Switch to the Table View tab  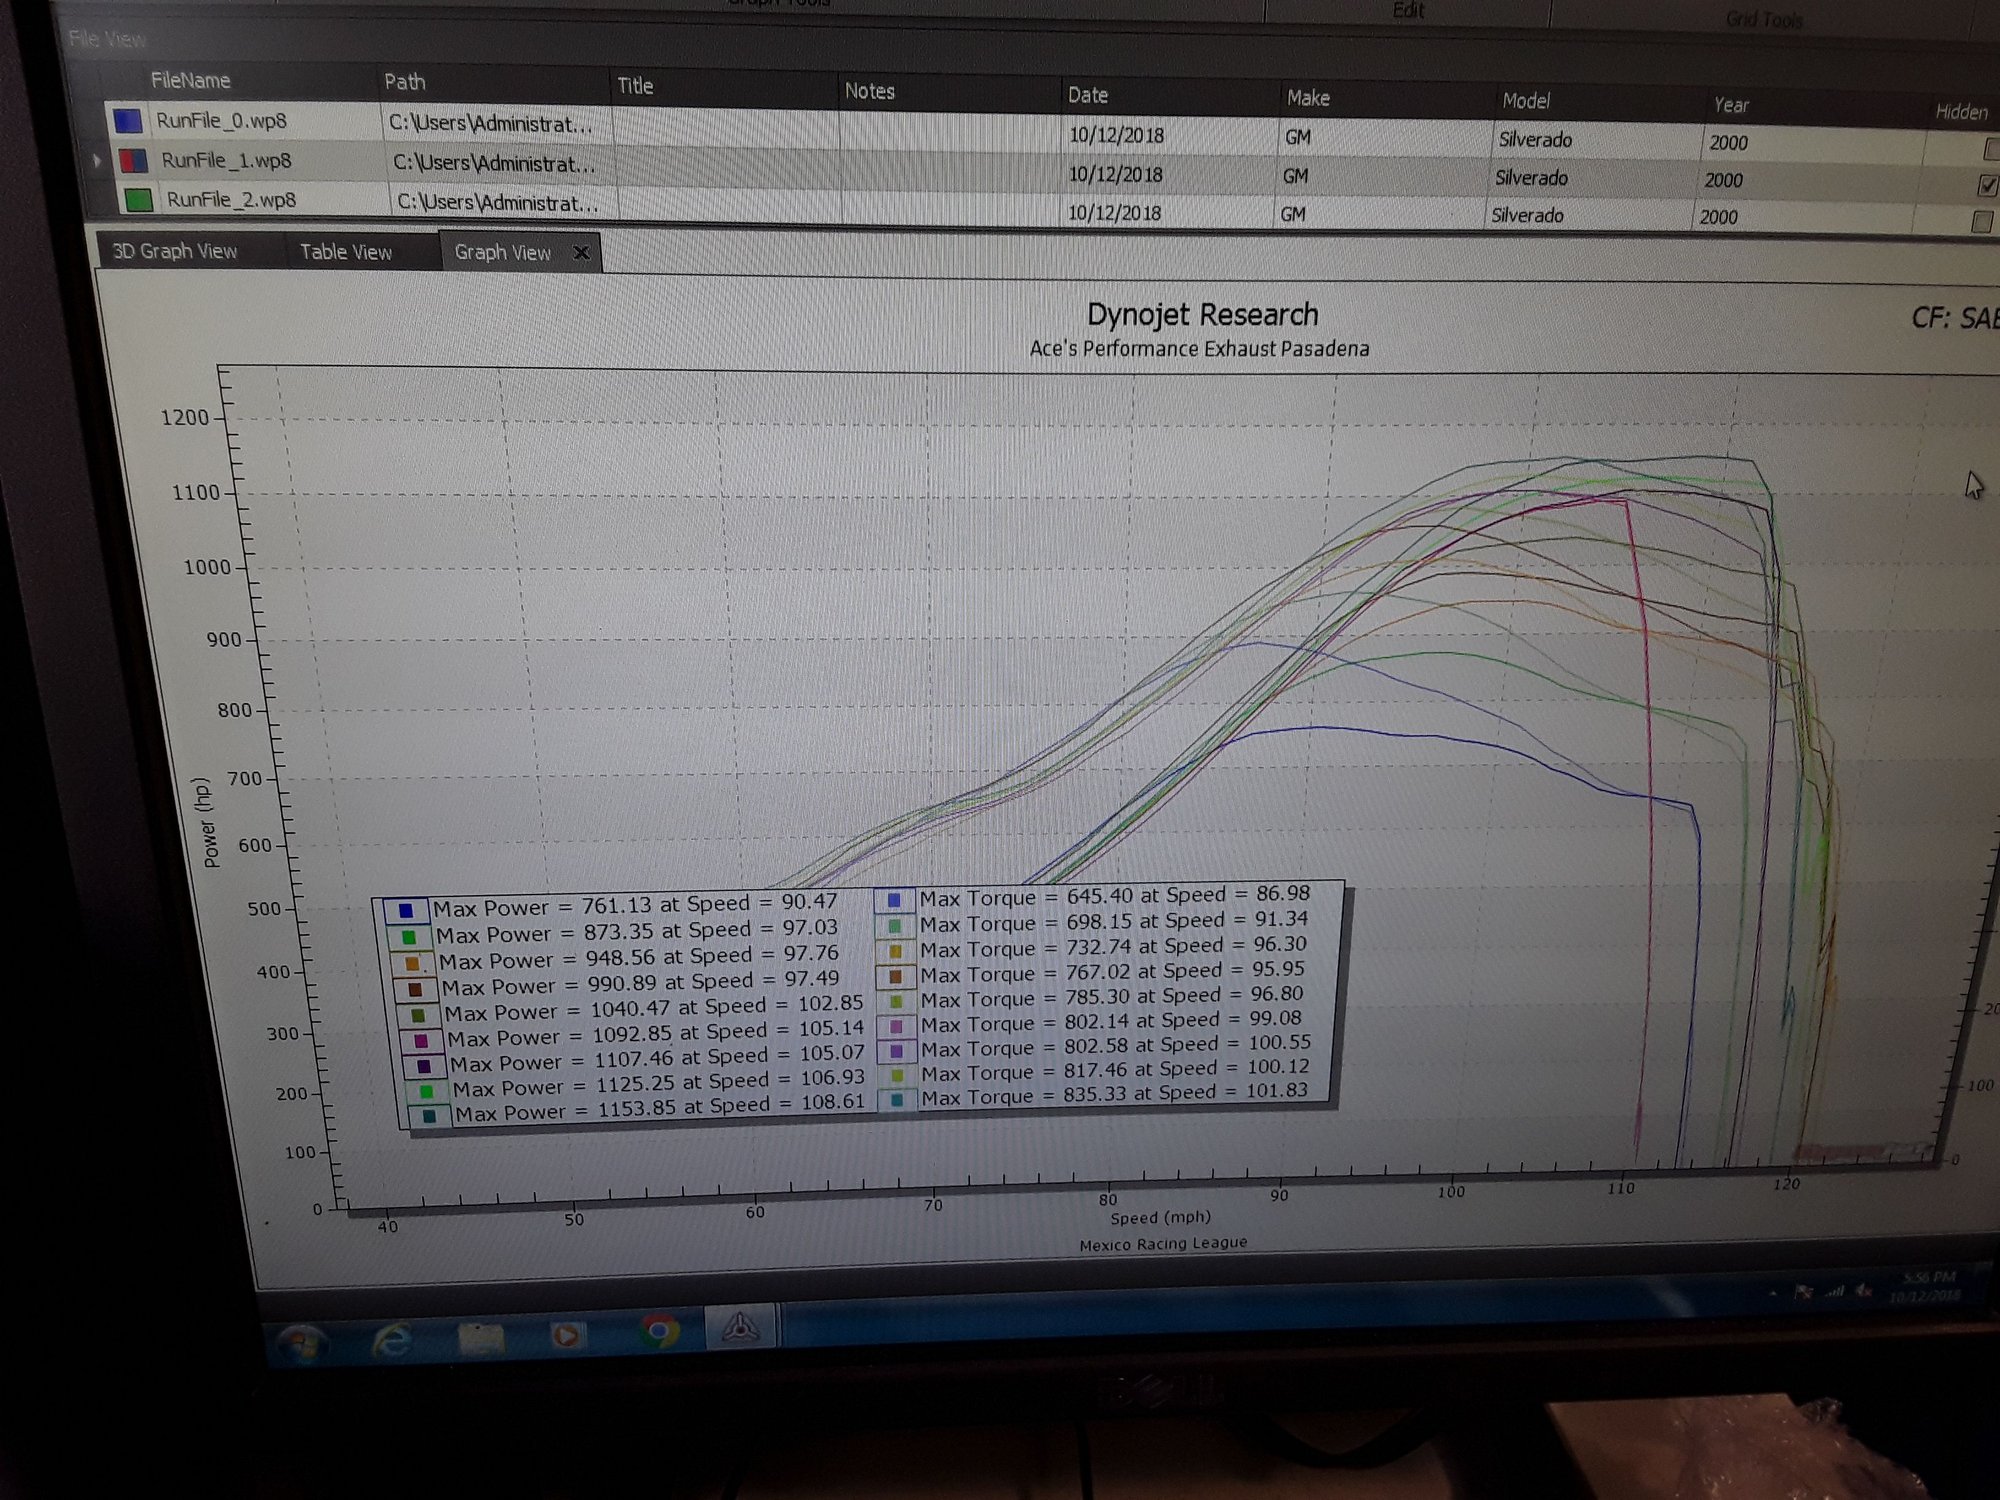pos(346,252)
